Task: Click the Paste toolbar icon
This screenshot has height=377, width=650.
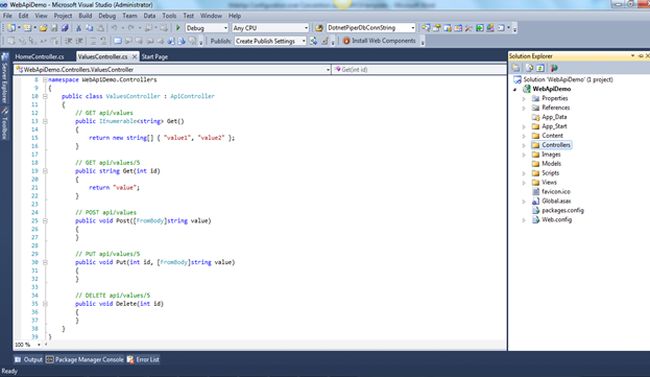Action: (x=100, y=28)
